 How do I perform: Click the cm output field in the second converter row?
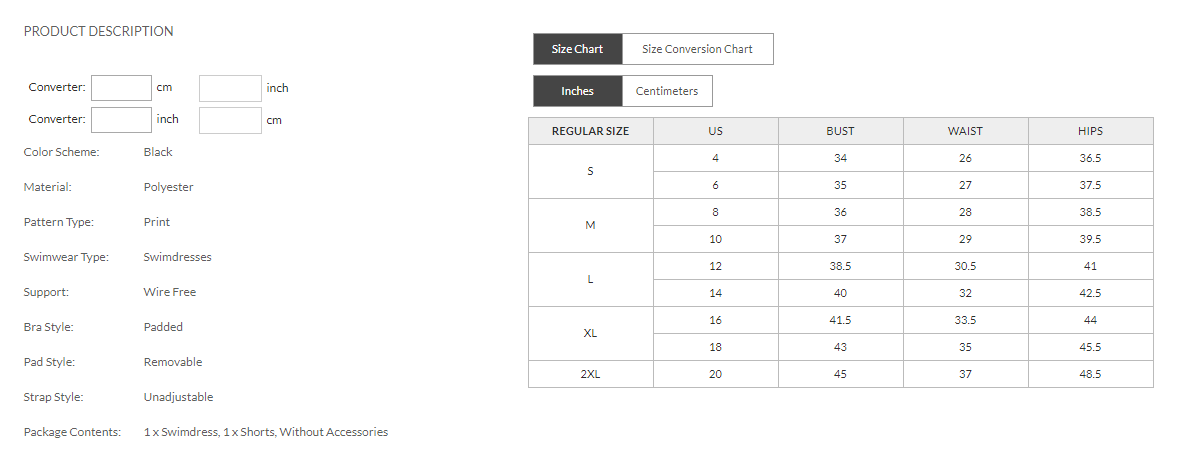[230, 120]
